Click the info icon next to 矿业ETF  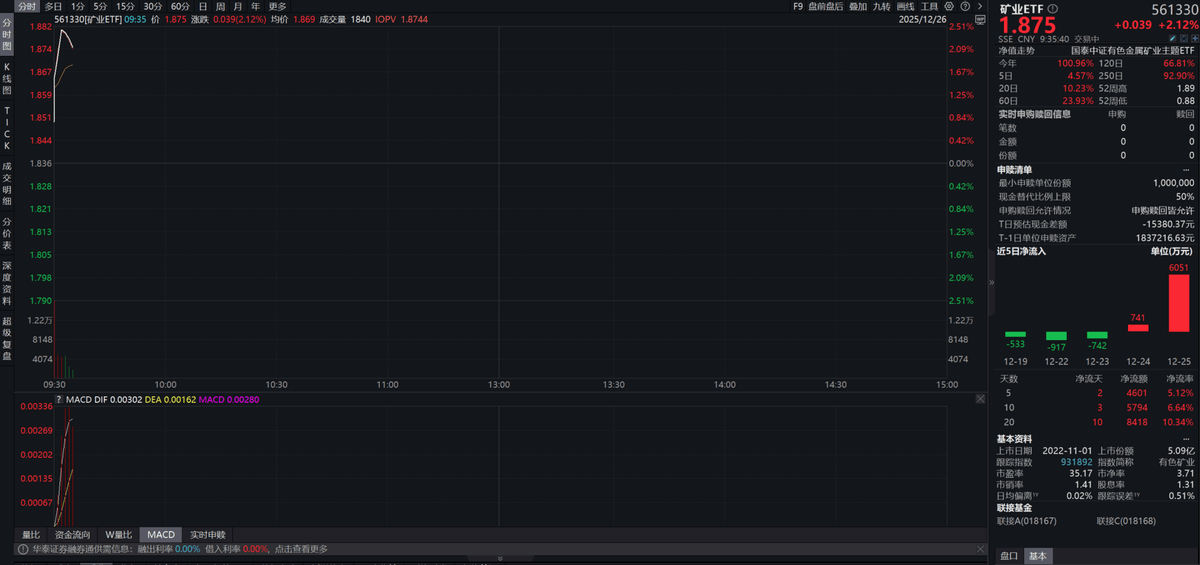(1052, 8)
